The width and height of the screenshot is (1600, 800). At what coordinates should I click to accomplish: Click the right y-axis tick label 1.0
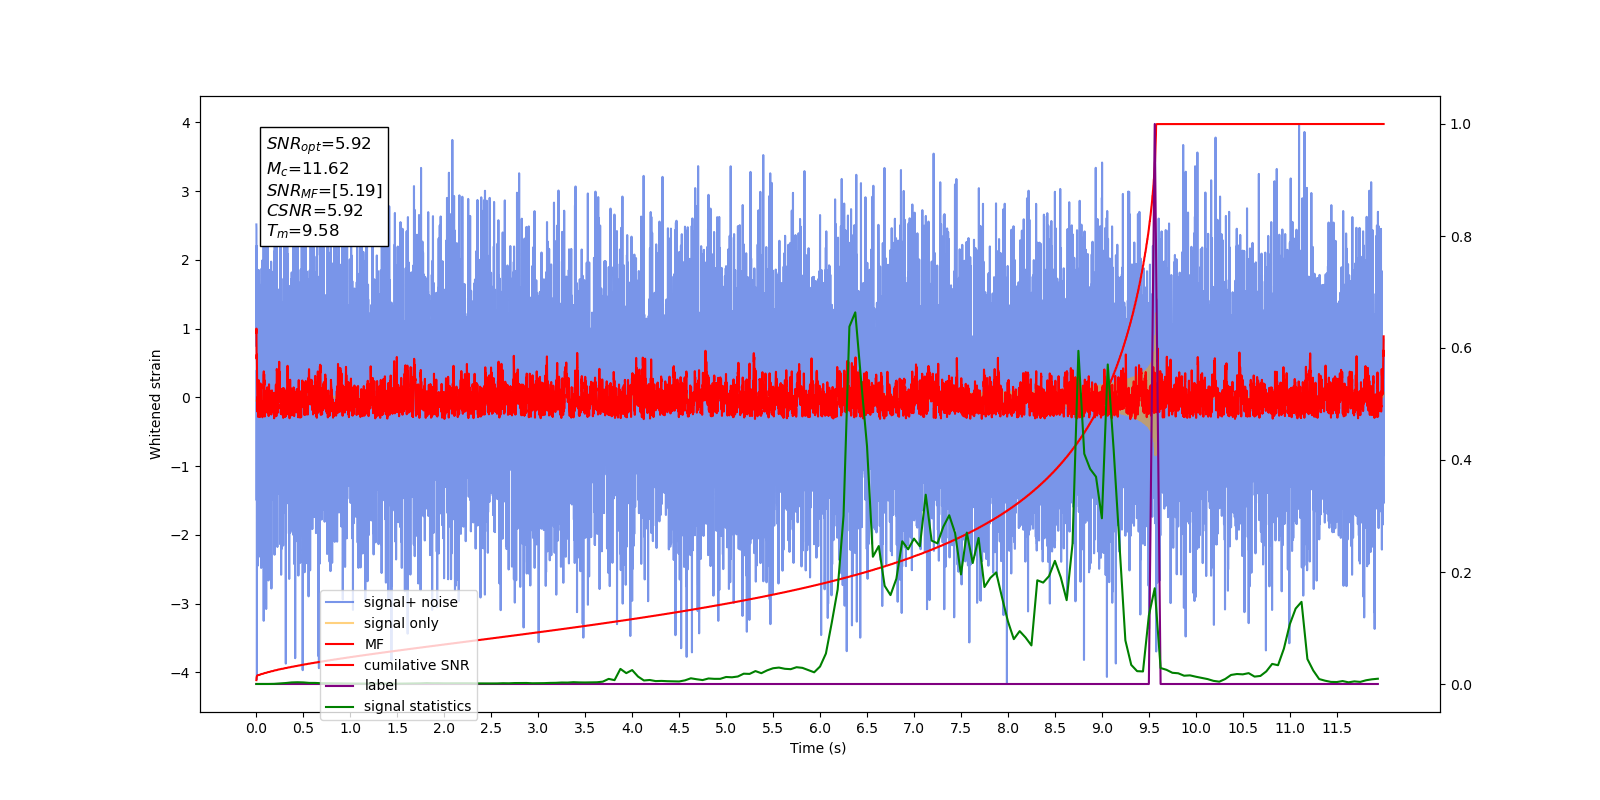point(1461,124)
